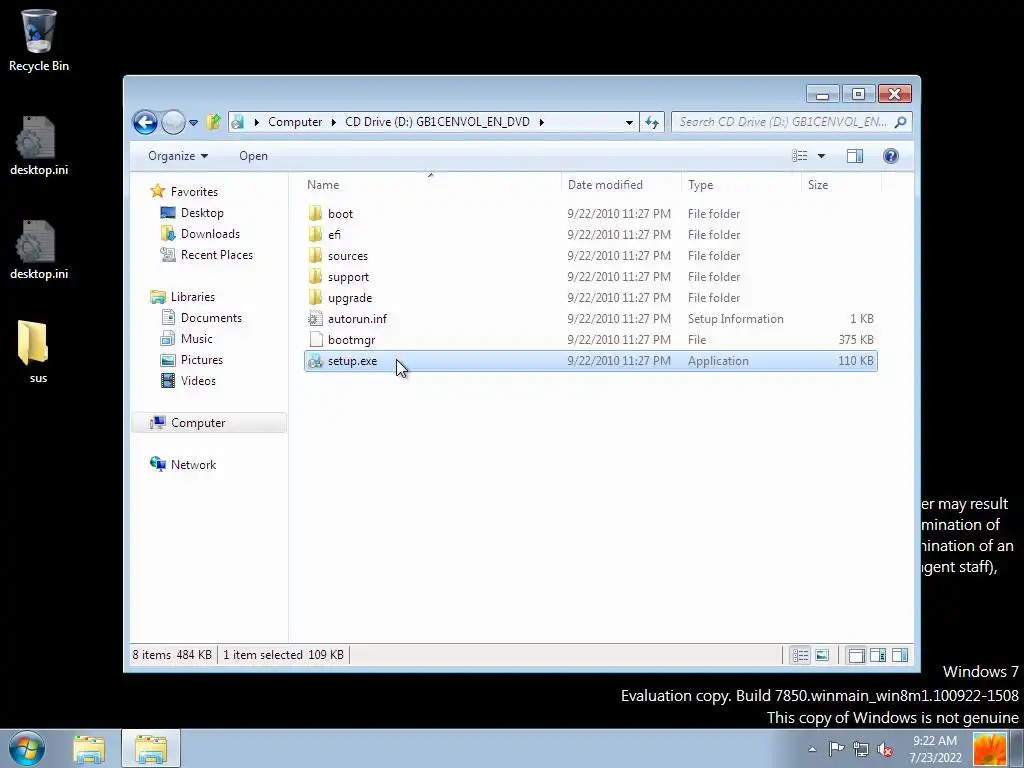Open the Organize menu

(x=178, y=156)
